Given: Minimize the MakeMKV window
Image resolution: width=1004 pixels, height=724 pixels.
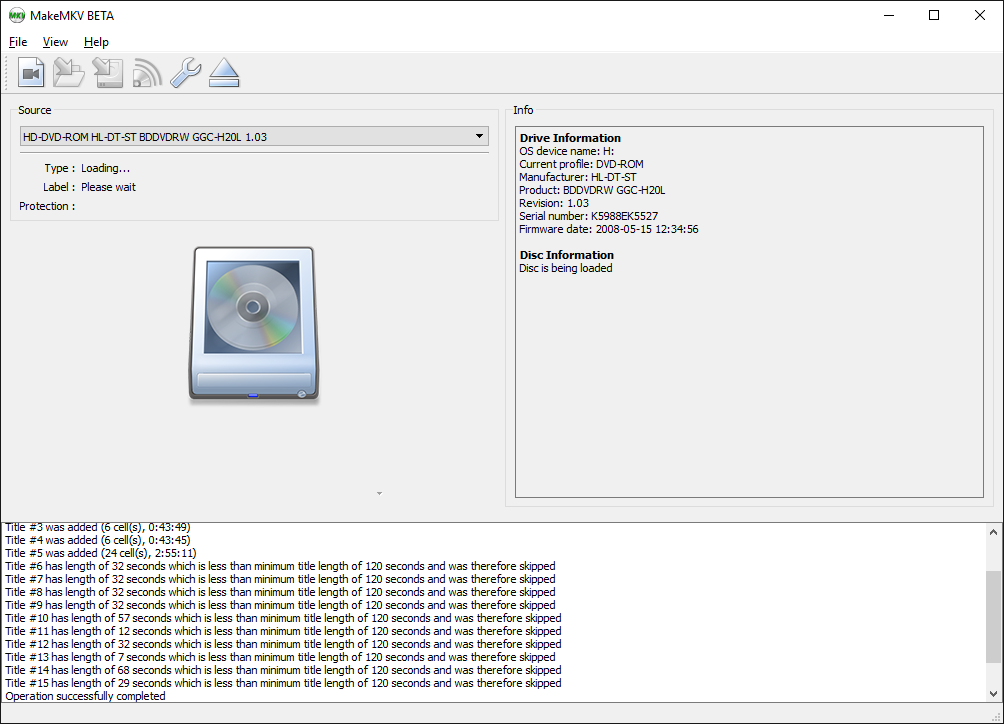Looking at the screenshot, I should (x=888, y=15).
